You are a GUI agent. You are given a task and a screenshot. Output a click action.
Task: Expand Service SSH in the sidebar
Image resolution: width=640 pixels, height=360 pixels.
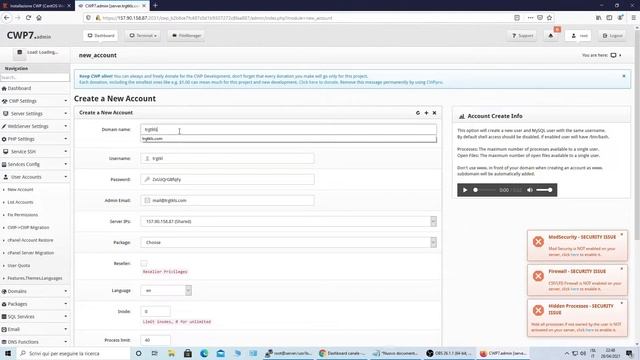(x=35, y=151)
